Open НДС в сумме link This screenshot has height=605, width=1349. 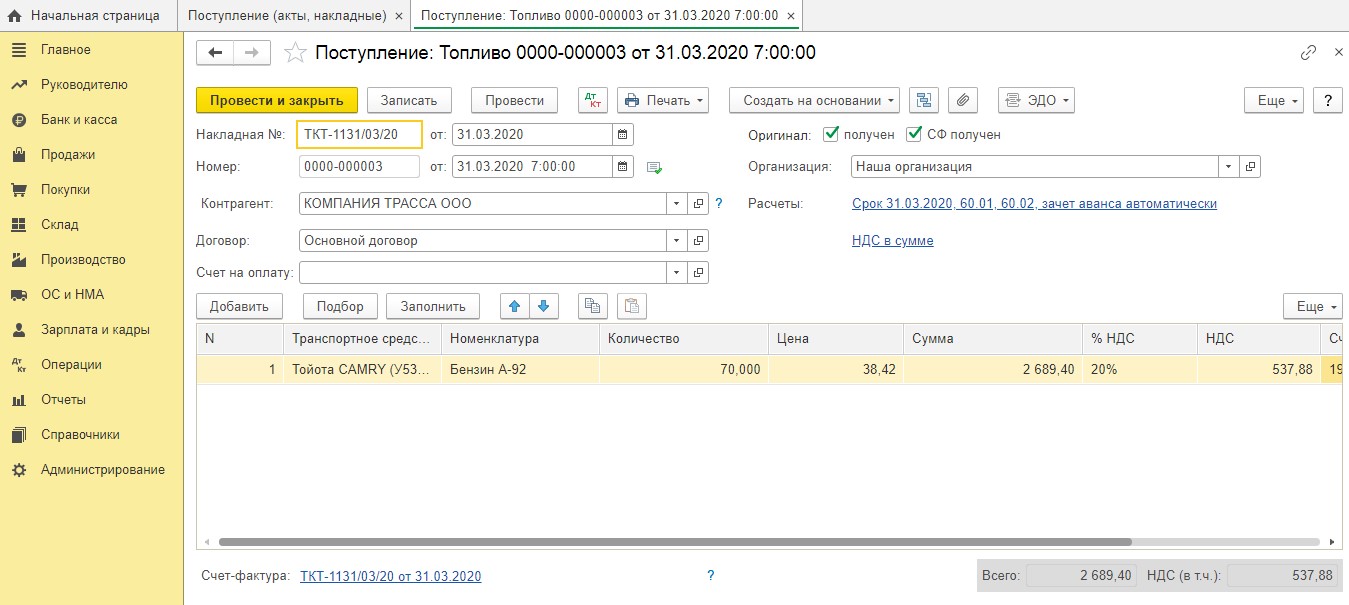(x=893, y=241)
